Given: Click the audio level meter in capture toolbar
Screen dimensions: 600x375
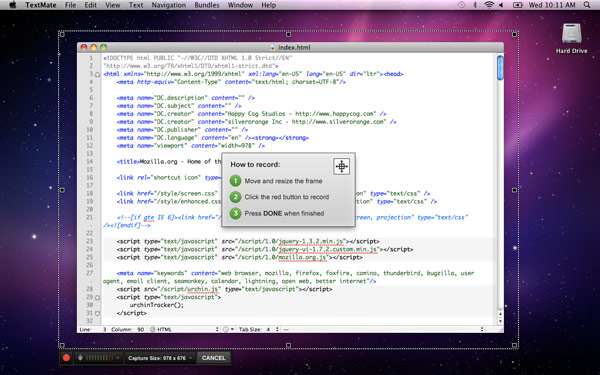Looking at the screenshot, I should (99, 358).
